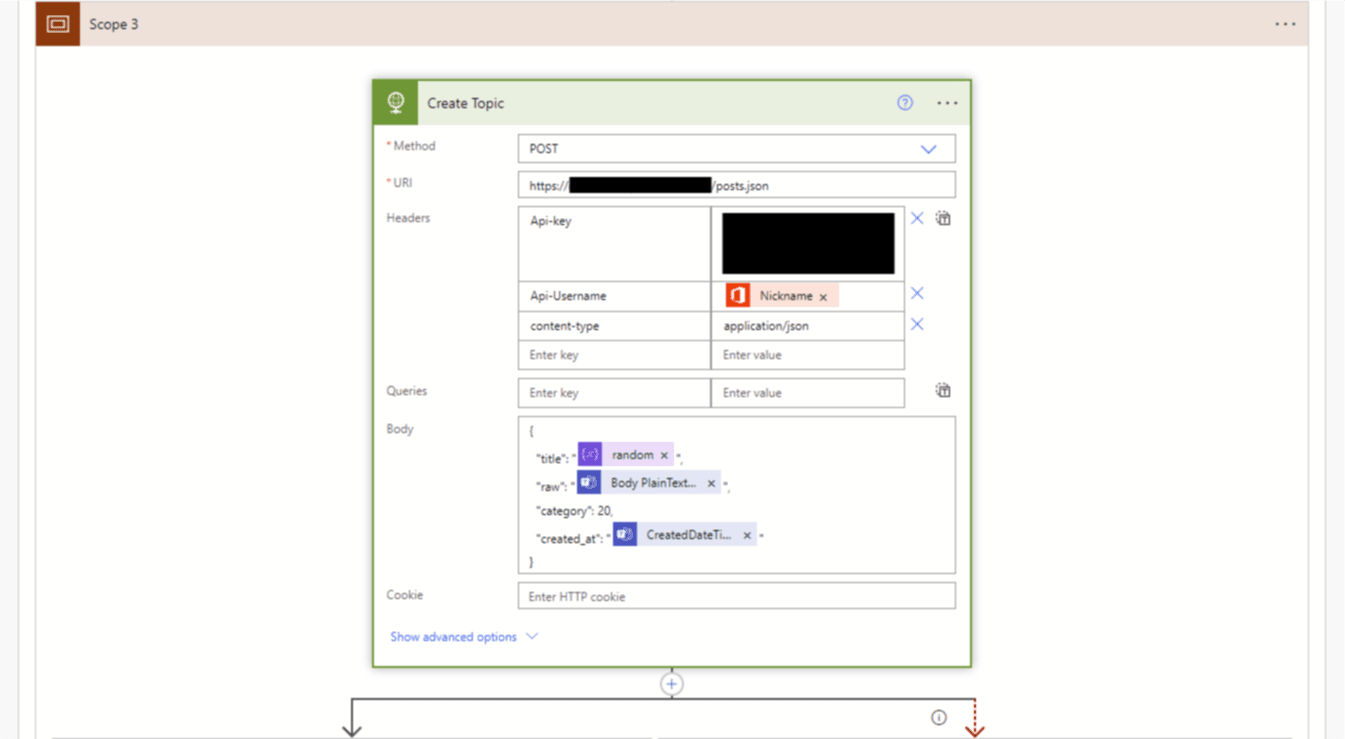The height and width of the screenshot is (739, 1345).
Task: Switch Headers to text mode icon
Action: pyautogui.click(x=943, y=218)
